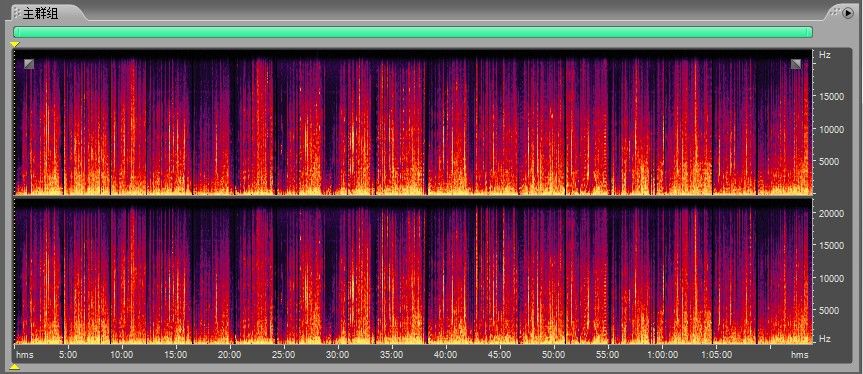This screenshot has height=374, width=863.
Task: Click the 1:00:00 mark on the time ruler
Action: pyautogui.click(x=662, y=355)
